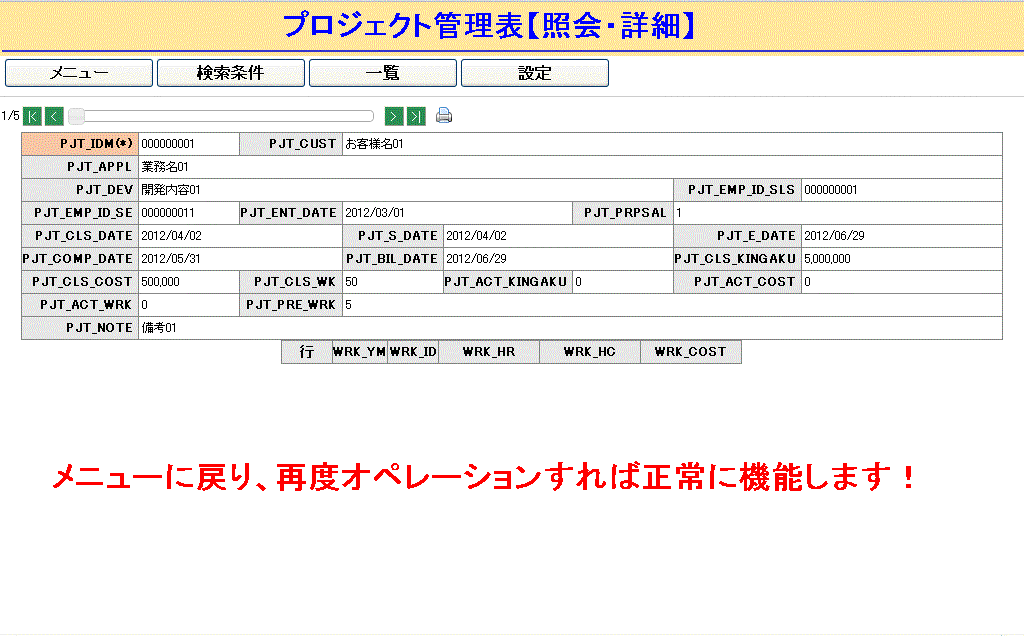This screenshot has width=1024, height=636.
Task: Go to the previous record arrow
Action: click(54, 116)
